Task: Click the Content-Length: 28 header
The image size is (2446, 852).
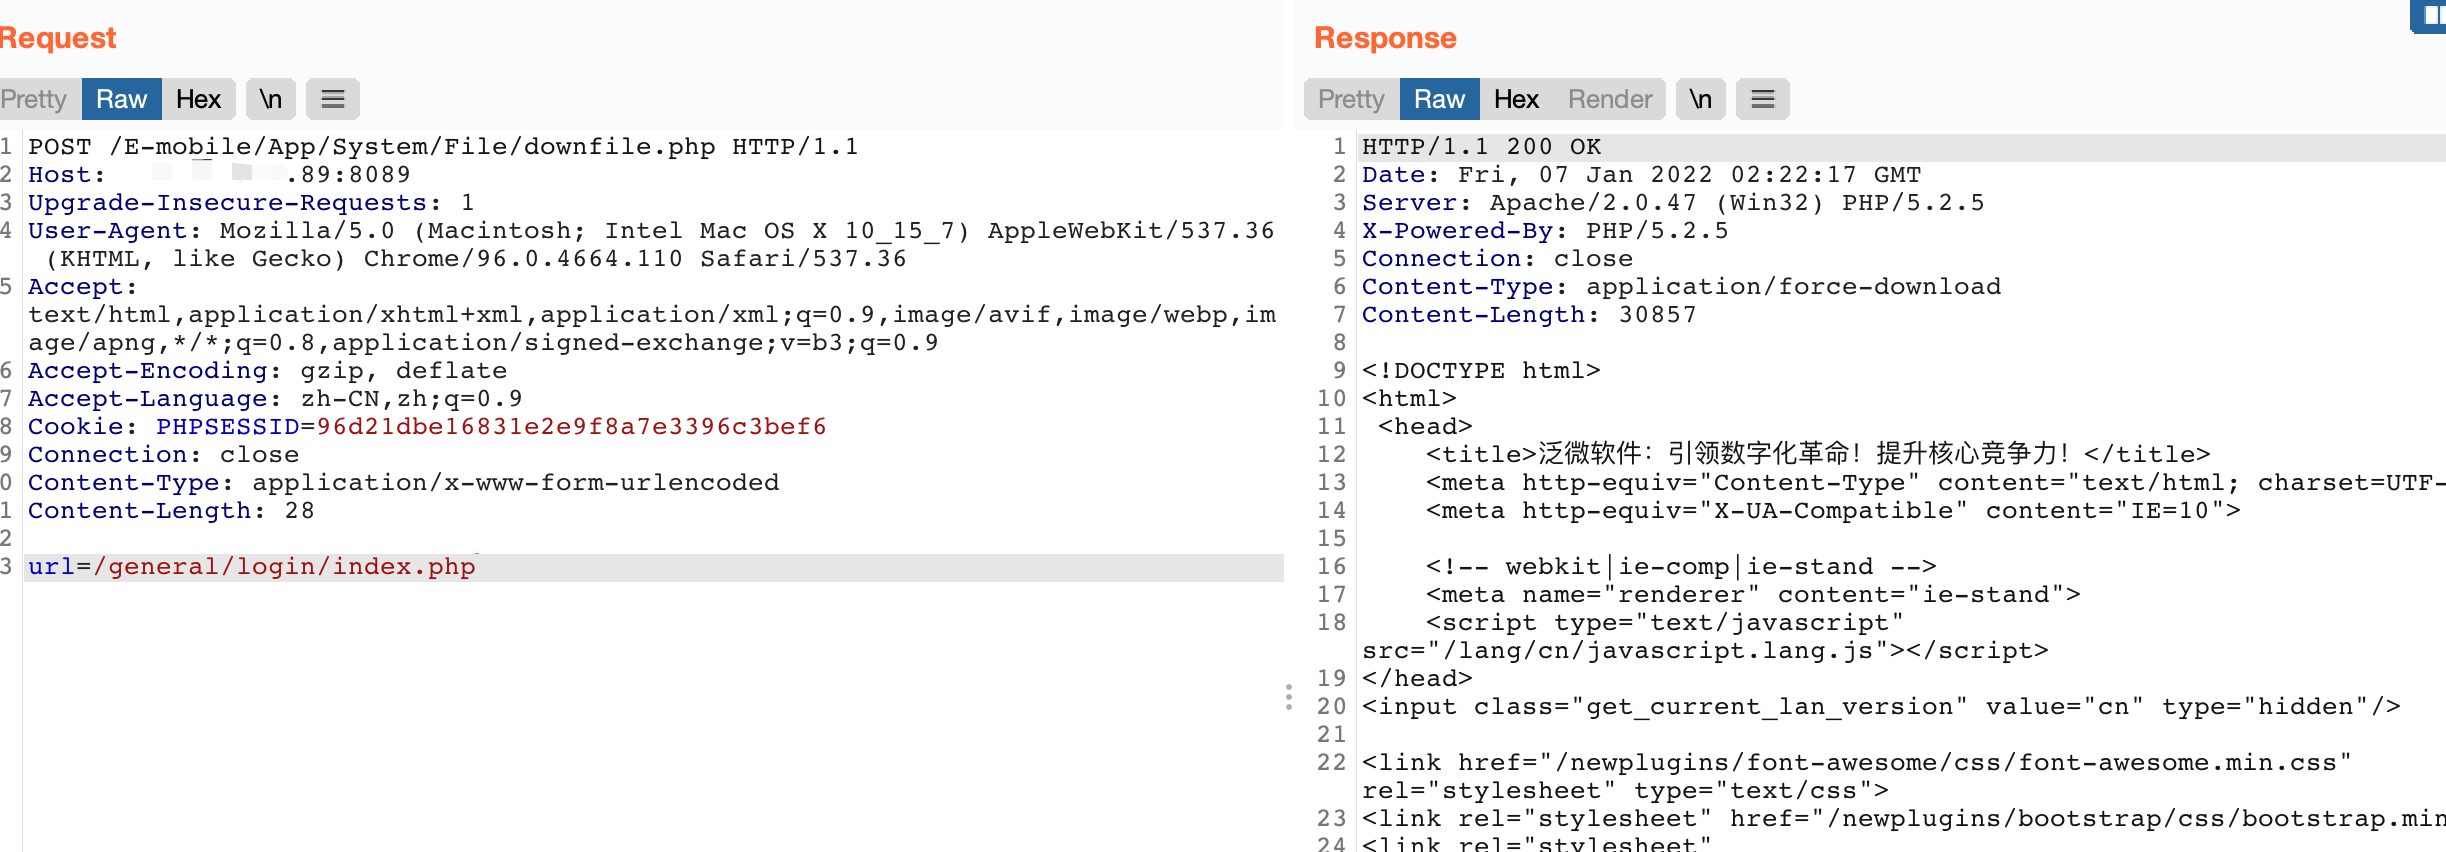Action: [171, 511]
